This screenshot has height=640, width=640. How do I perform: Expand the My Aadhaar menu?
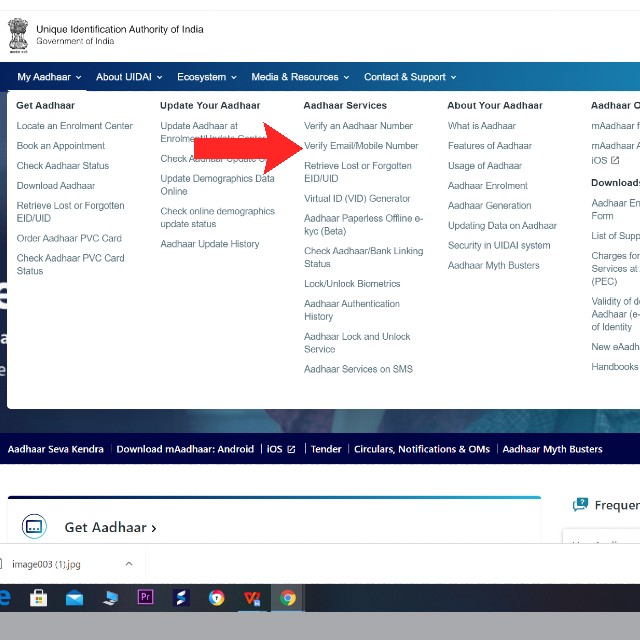(49, 77)
